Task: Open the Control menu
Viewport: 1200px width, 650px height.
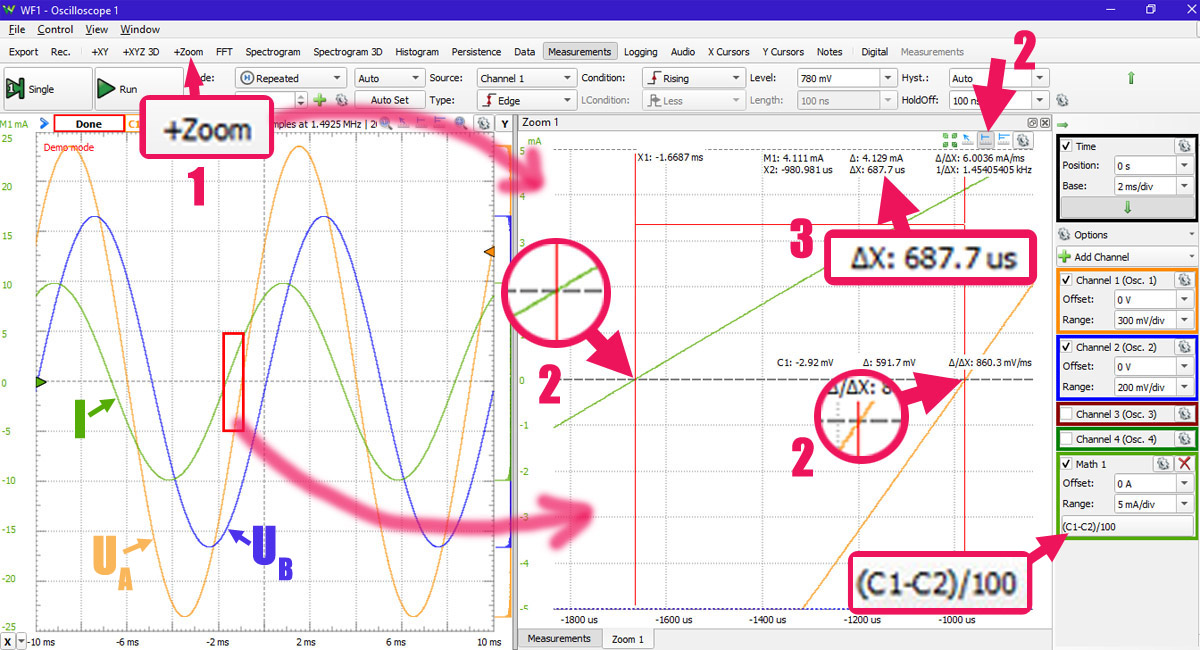Action: click(x=55, y=30)
